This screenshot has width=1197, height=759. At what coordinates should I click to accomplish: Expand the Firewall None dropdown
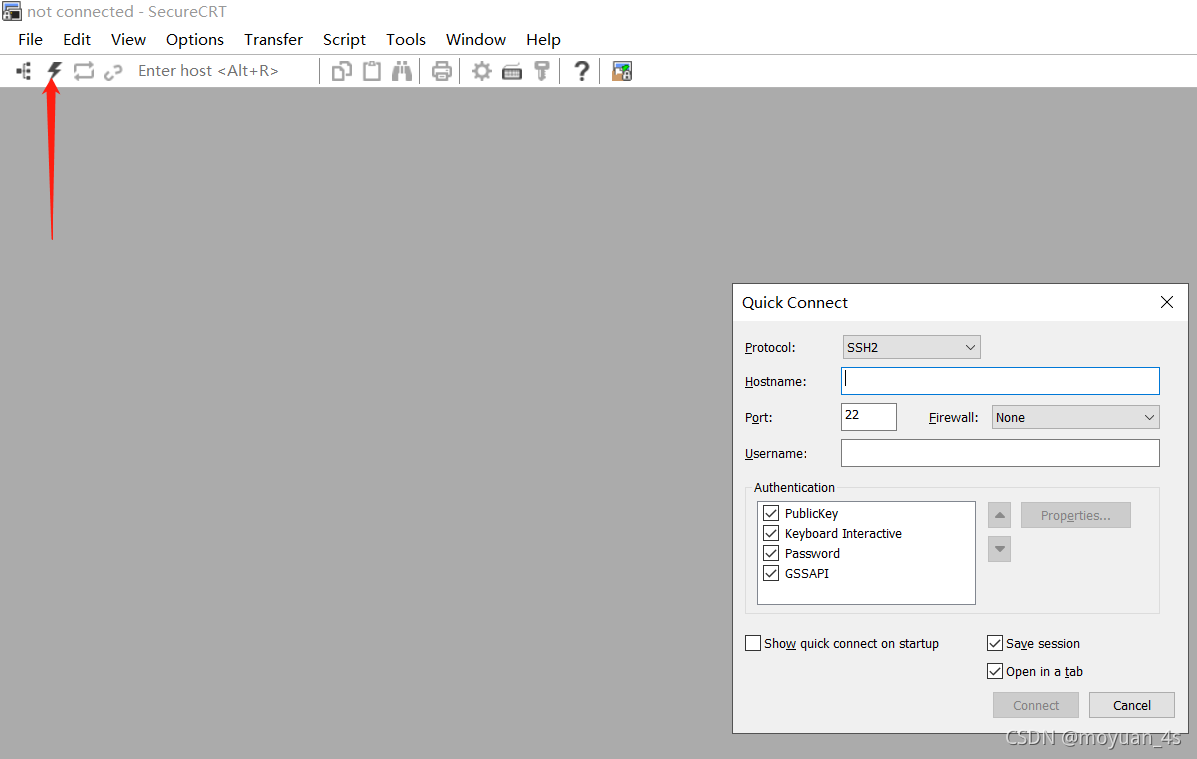coord(1075,418)
